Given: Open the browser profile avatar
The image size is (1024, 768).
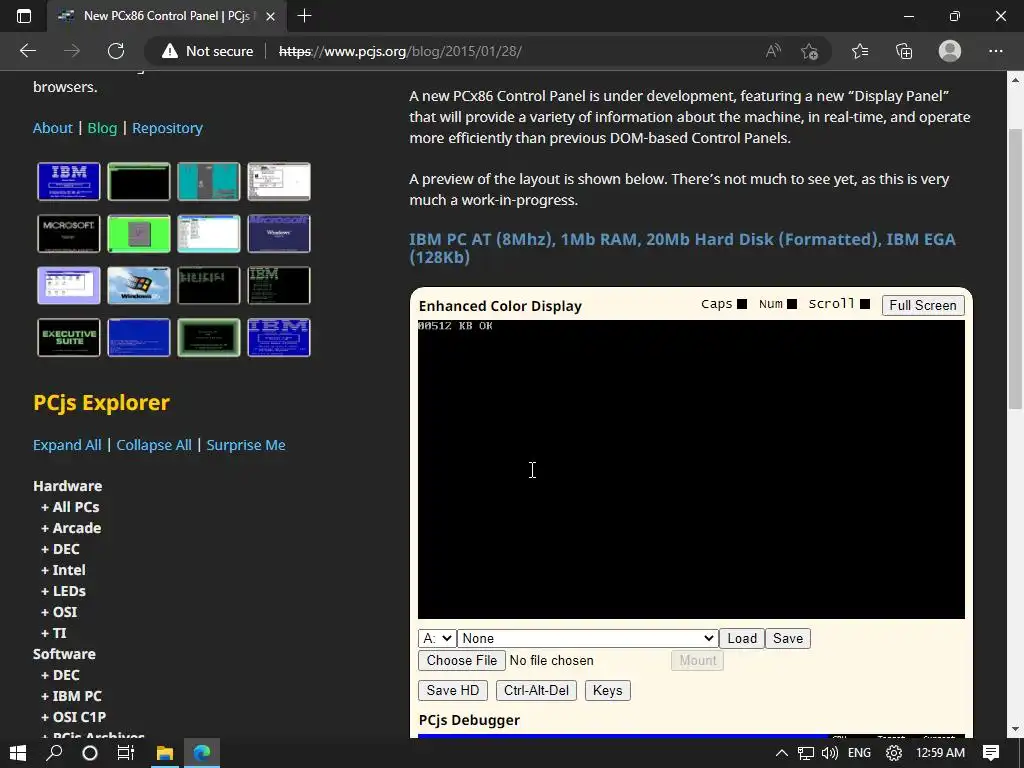Looking at the screenshot, I should click(950, 51).
